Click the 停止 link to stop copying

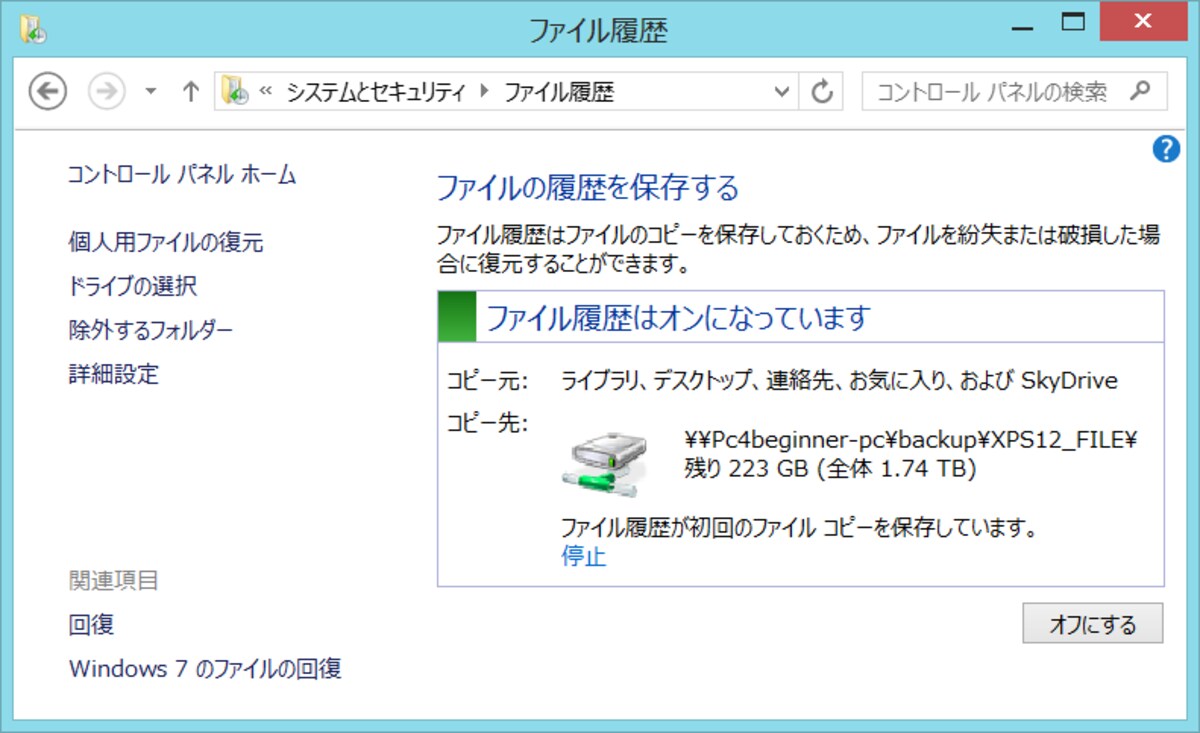pos(584,557)
